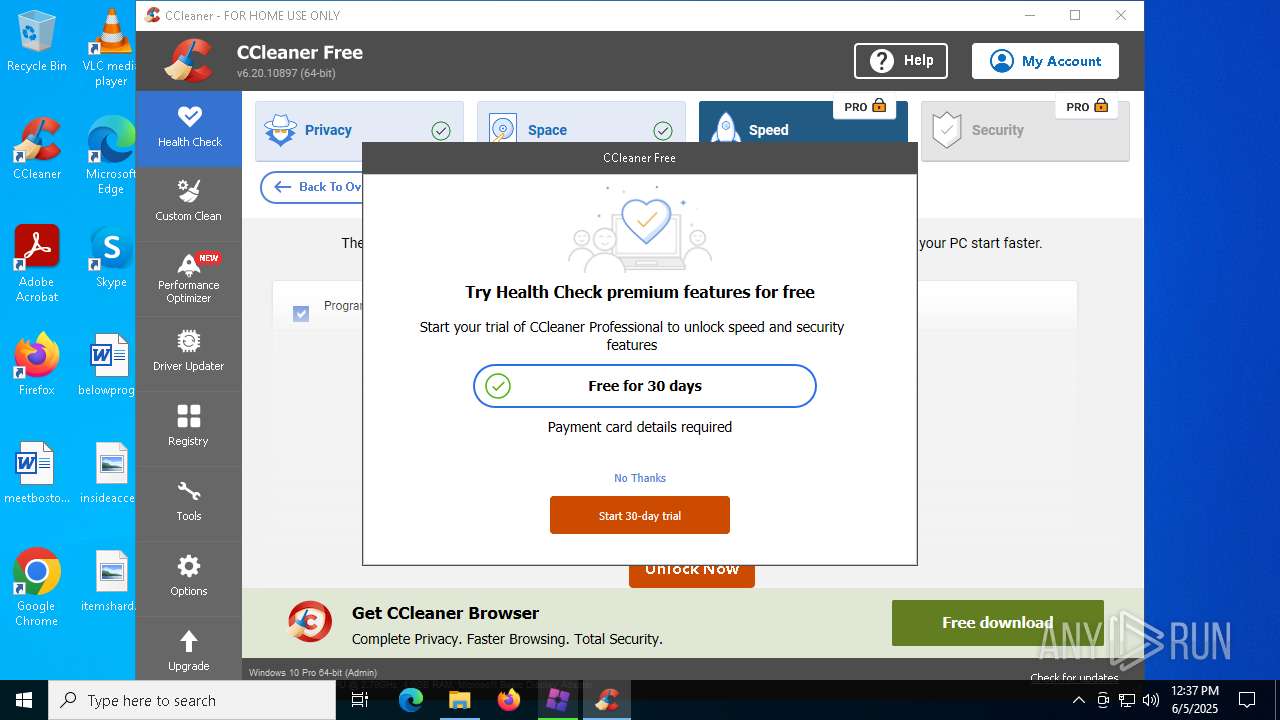Open Tools section
Image resolution: width=1280 pixels, height=720 pixels.
tap(189, 502)
